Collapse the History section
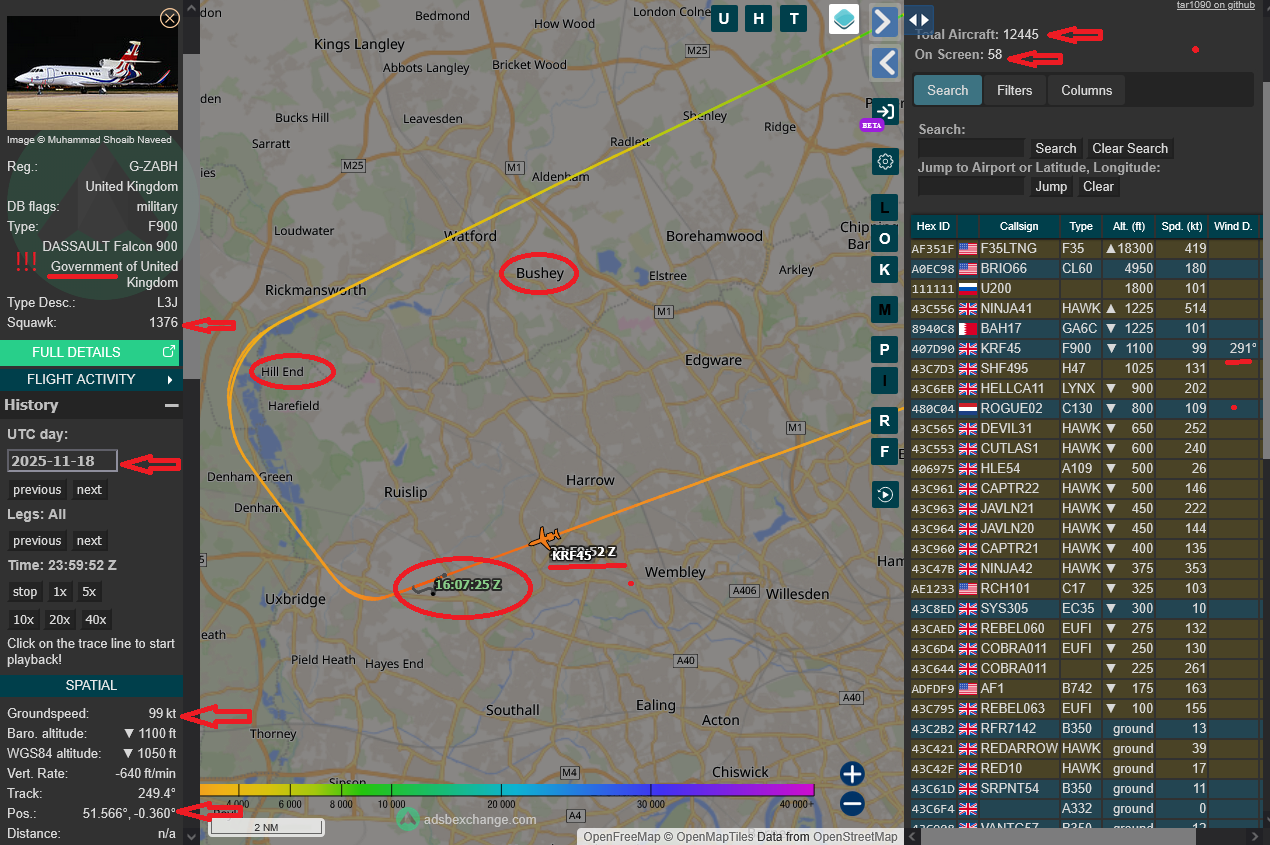Viewport: 1270px width, 845px height. (171, 405)
